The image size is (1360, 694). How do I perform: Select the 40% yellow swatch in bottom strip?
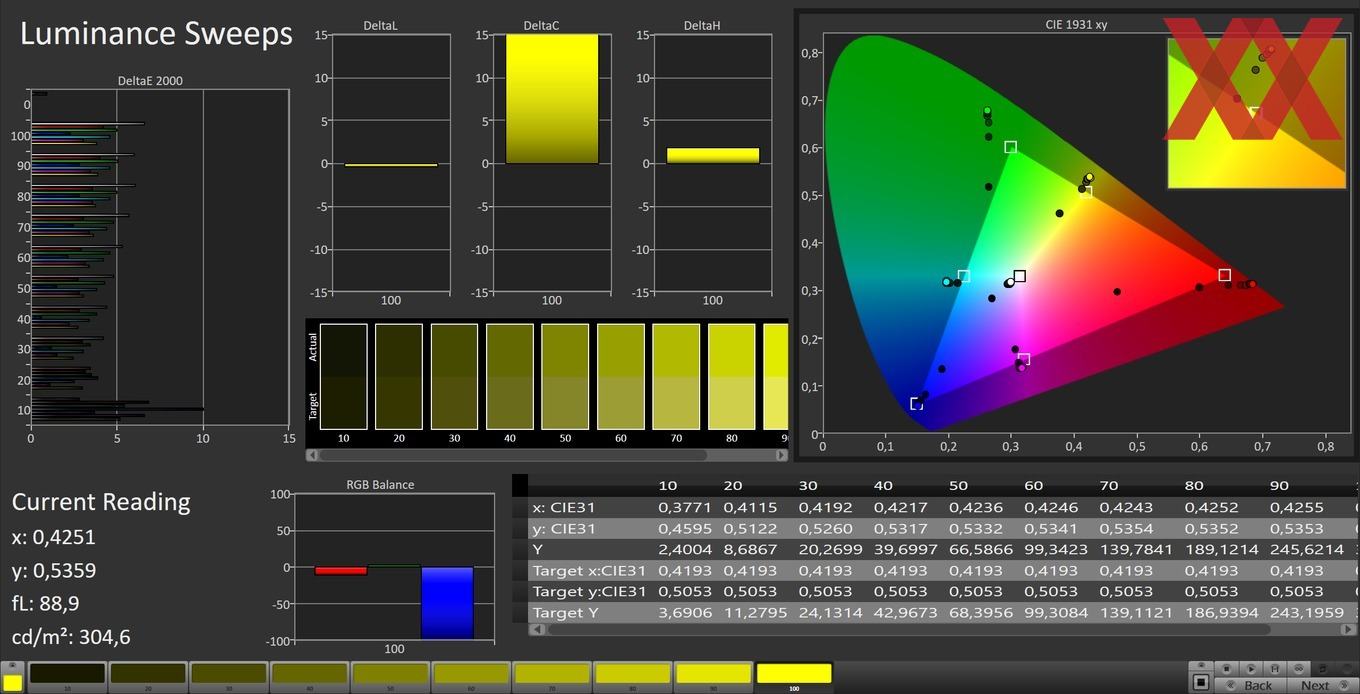pos(310,675)
